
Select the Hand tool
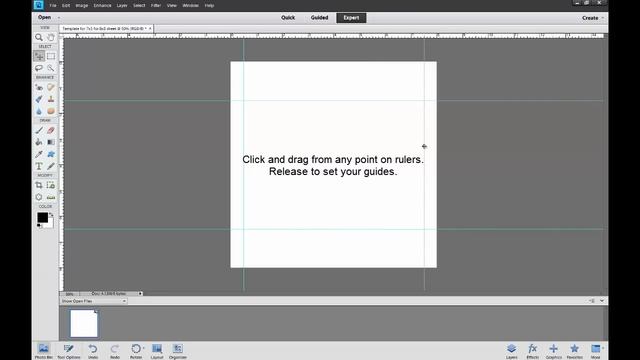[51, 38]
